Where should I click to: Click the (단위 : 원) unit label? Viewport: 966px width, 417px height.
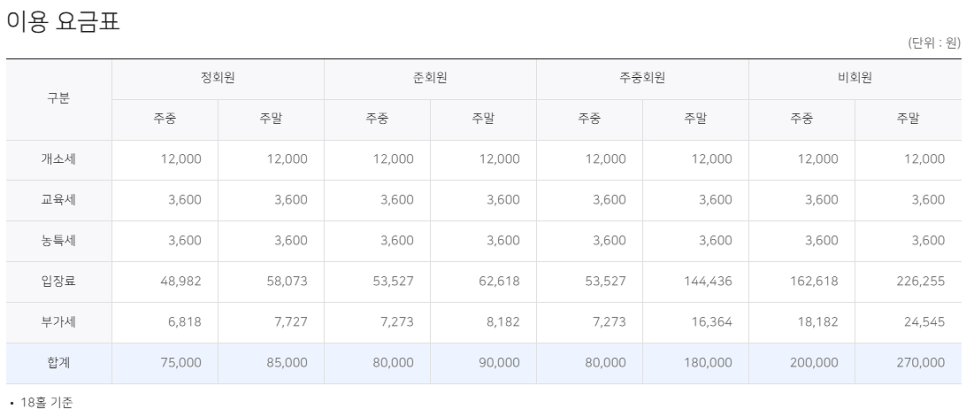[x=932, y=43]
